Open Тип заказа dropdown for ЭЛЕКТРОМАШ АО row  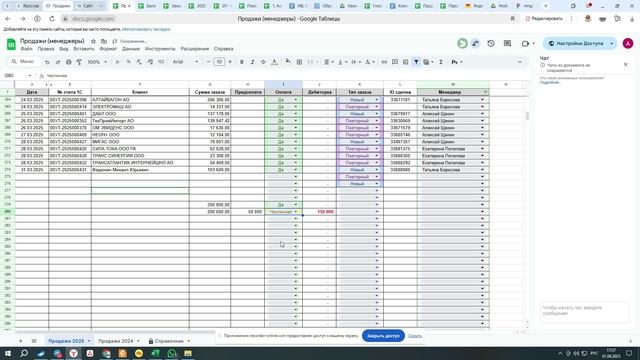[x=377, y=107]
